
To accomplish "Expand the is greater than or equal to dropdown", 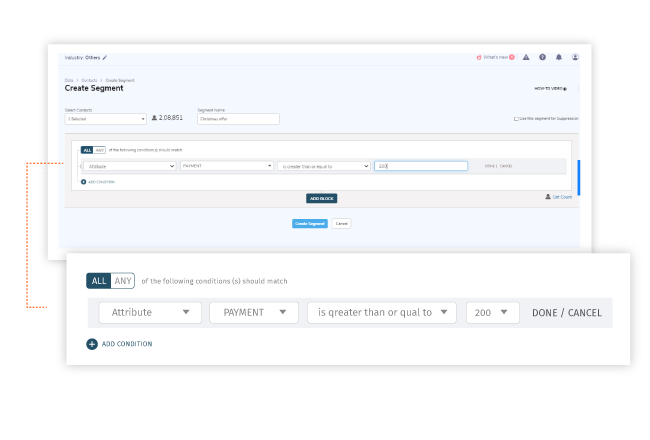I will pyautogui.click(x=324, y=166).
